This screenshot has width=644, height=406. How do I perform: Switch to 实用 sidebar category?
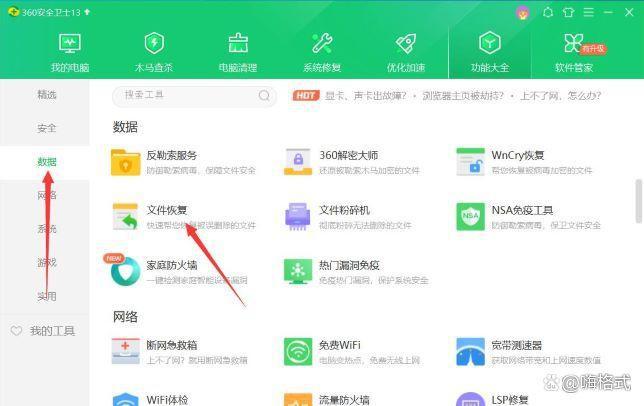(x=46, y=296)
